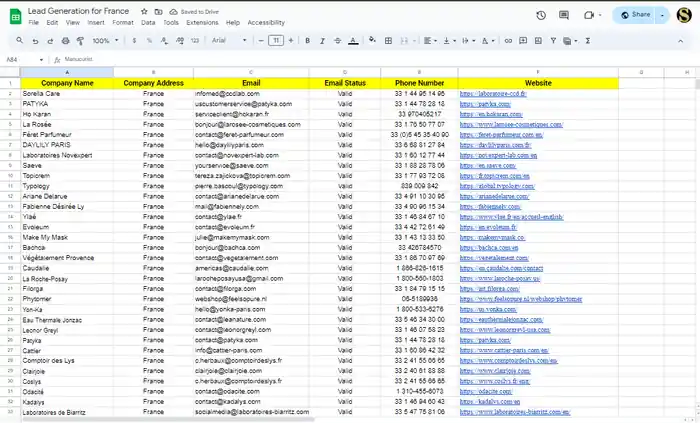Viewport: 700px width, 423px height.
Task: Open the zoom 100% dropdown
Action: coord(105,41)
